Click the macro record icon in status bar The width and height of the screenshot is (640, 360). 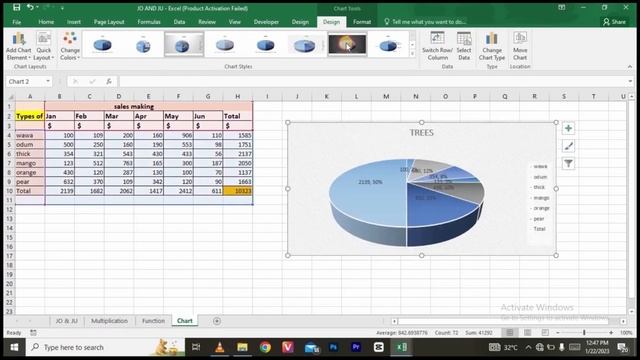click(x=33, y=333)
